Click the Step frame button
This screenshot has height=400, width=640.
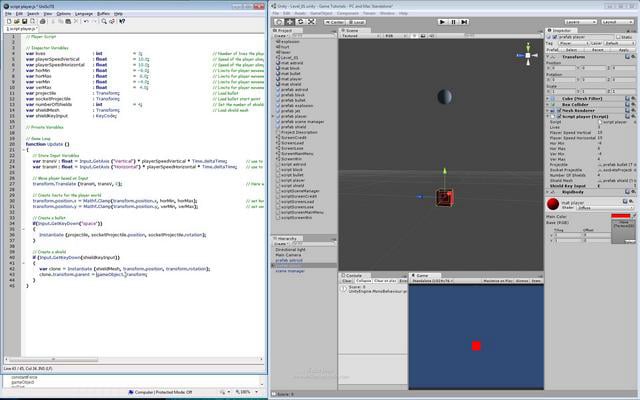464,22
